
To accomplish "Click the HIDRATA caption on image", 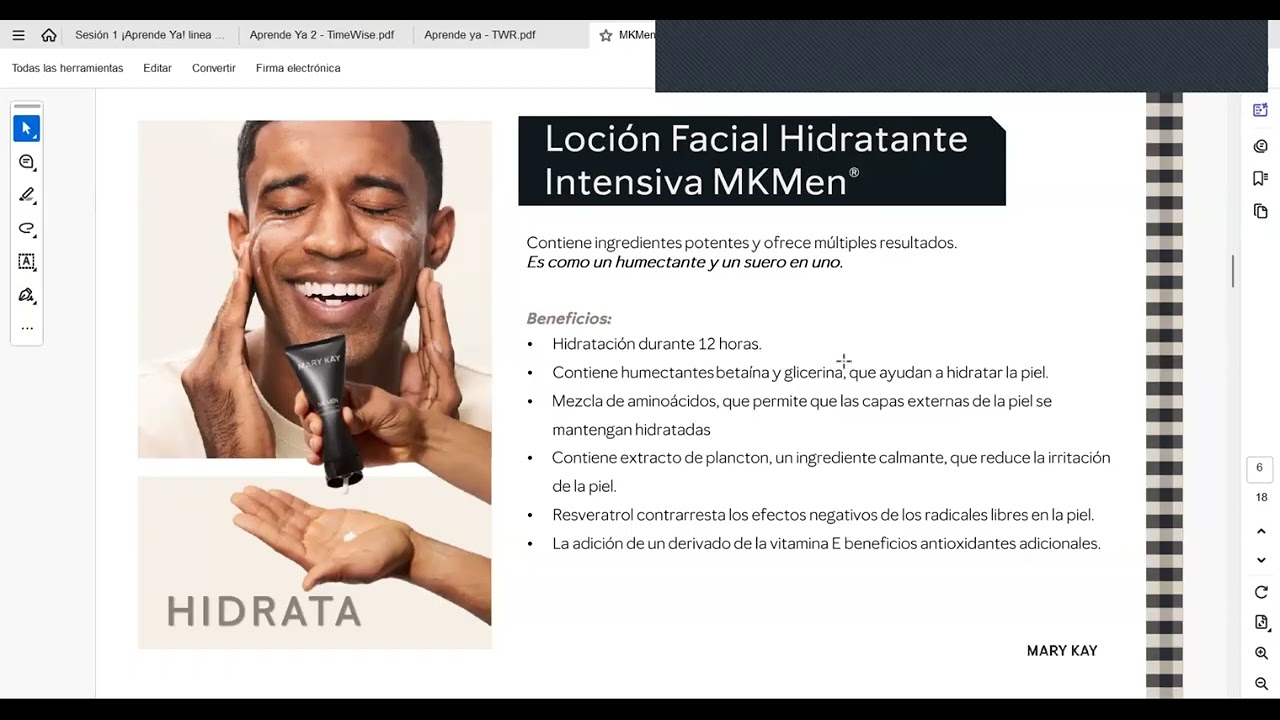I will pyautogui.click(x=264, y=611).
